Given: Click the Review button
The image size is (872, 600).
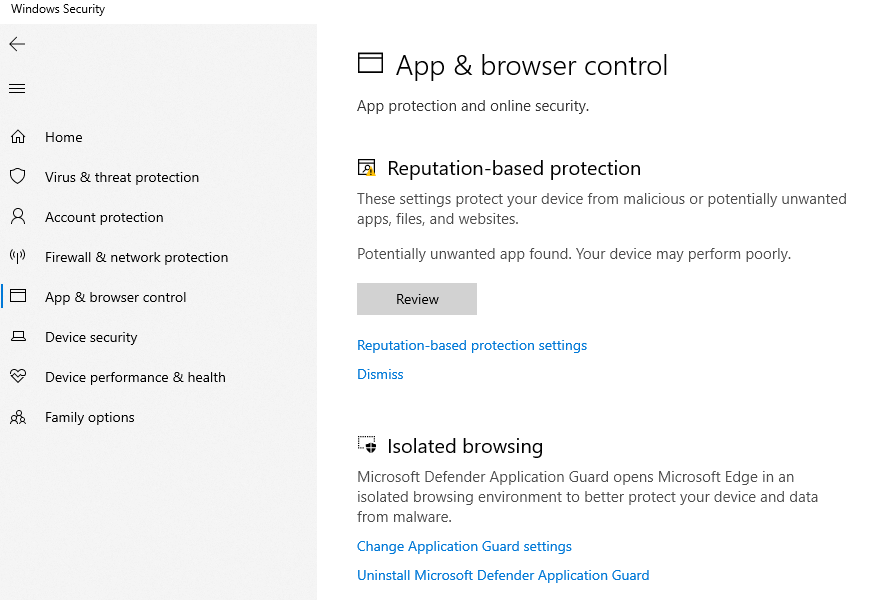Looking at the screenshot, I should tap(417, 299).
